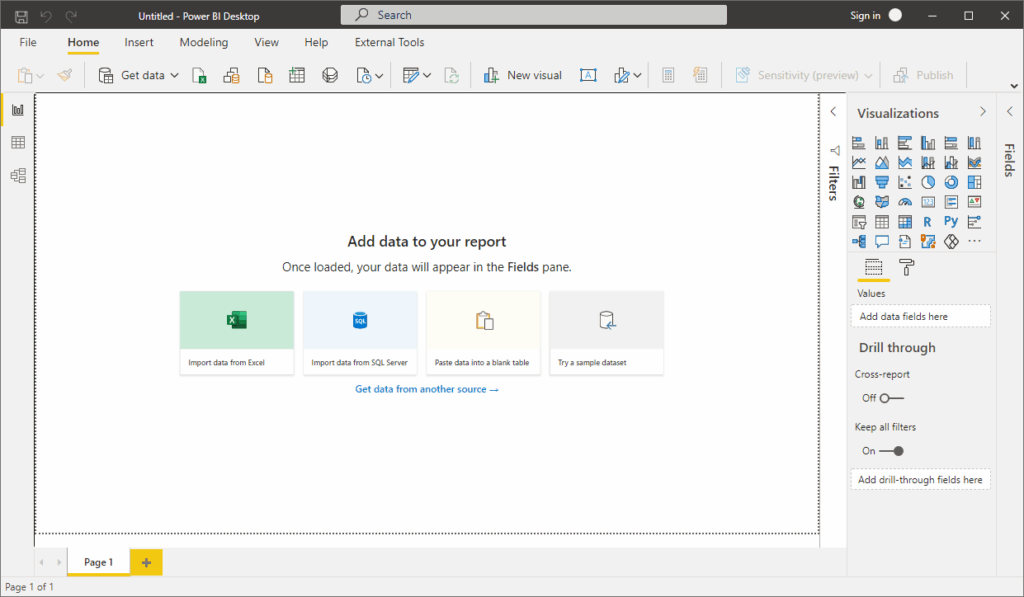Open the External Tools tab
The height and width of the screenshot is (597, 1024).
click(x=389, y=43)
